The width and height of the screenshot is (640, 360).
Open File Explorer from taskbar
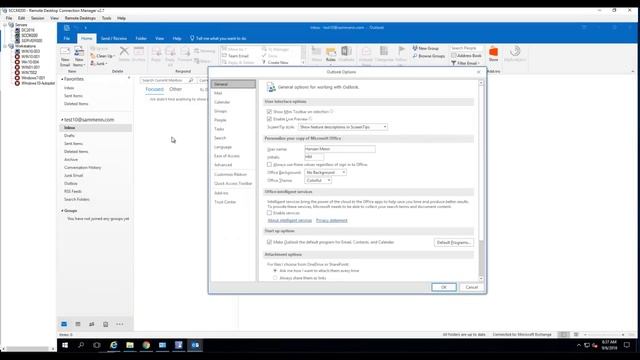[130, 345]
